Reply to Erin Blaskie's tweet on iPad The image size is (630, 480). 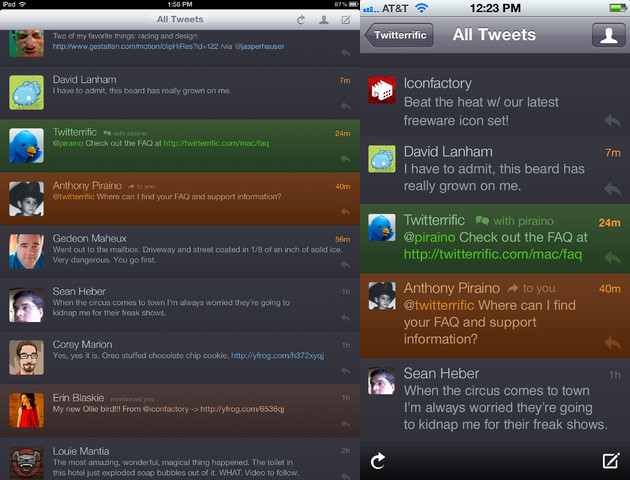pyautogui.click(x=345, y=424)
